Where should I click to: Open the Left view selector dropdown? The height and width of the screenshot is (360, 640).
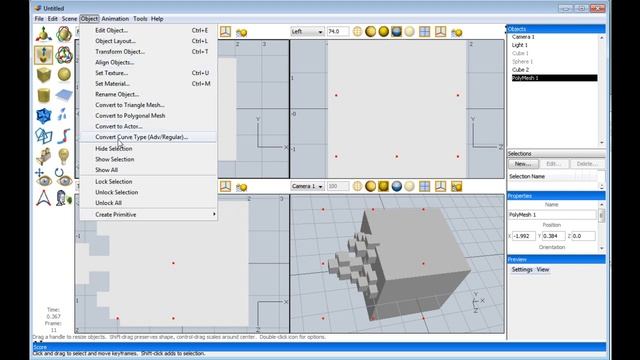307,31
